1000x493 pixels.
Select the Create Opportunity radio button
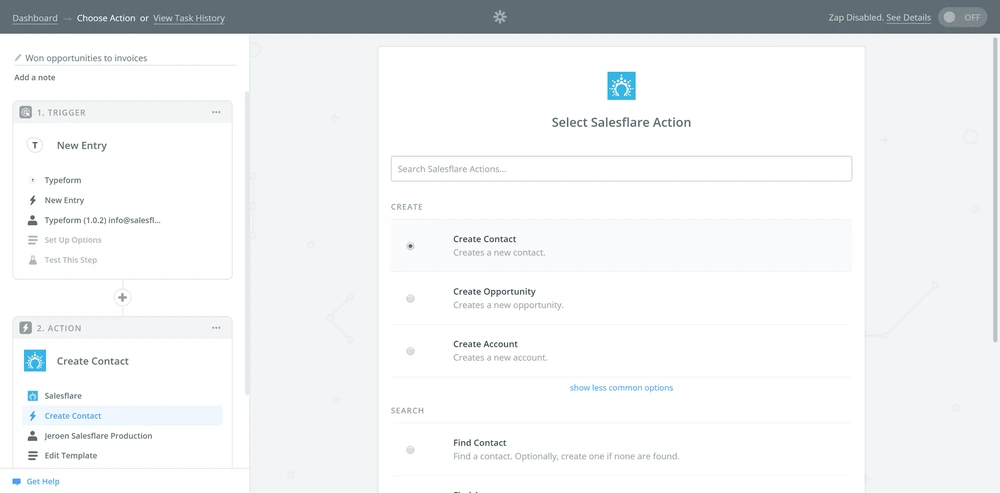pos(410,298)
